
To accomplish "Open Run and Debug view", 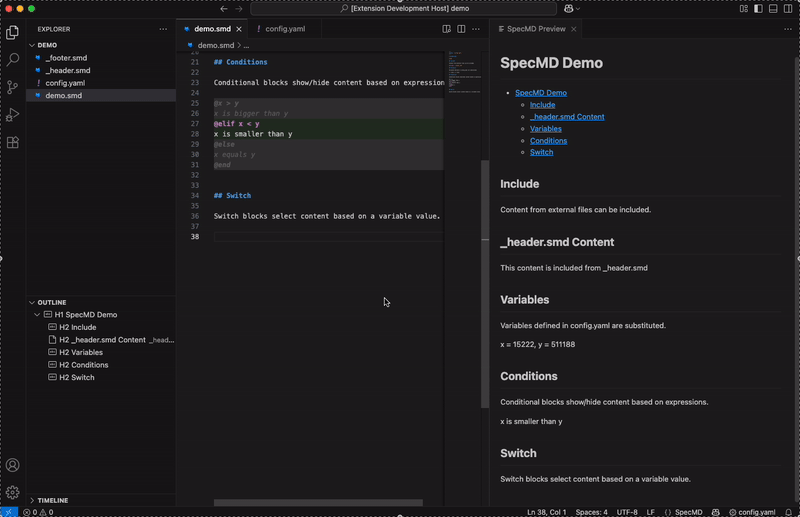I will (x=13, y=114).
